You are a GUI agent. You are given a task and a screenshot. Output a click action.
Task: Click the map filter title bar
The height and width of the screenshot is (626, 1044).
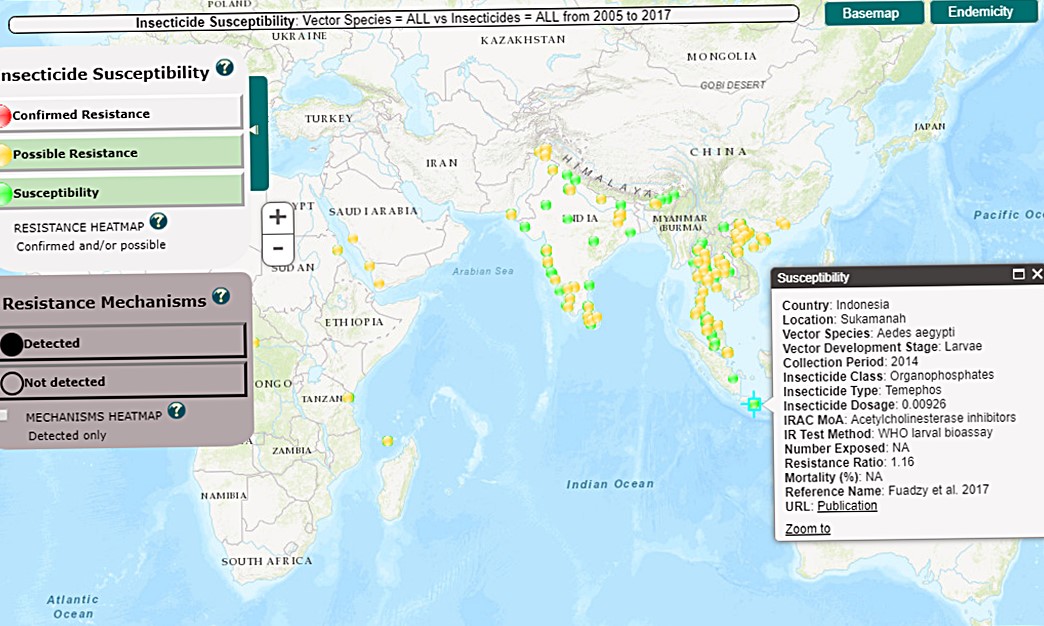click(x=403, y=19)
